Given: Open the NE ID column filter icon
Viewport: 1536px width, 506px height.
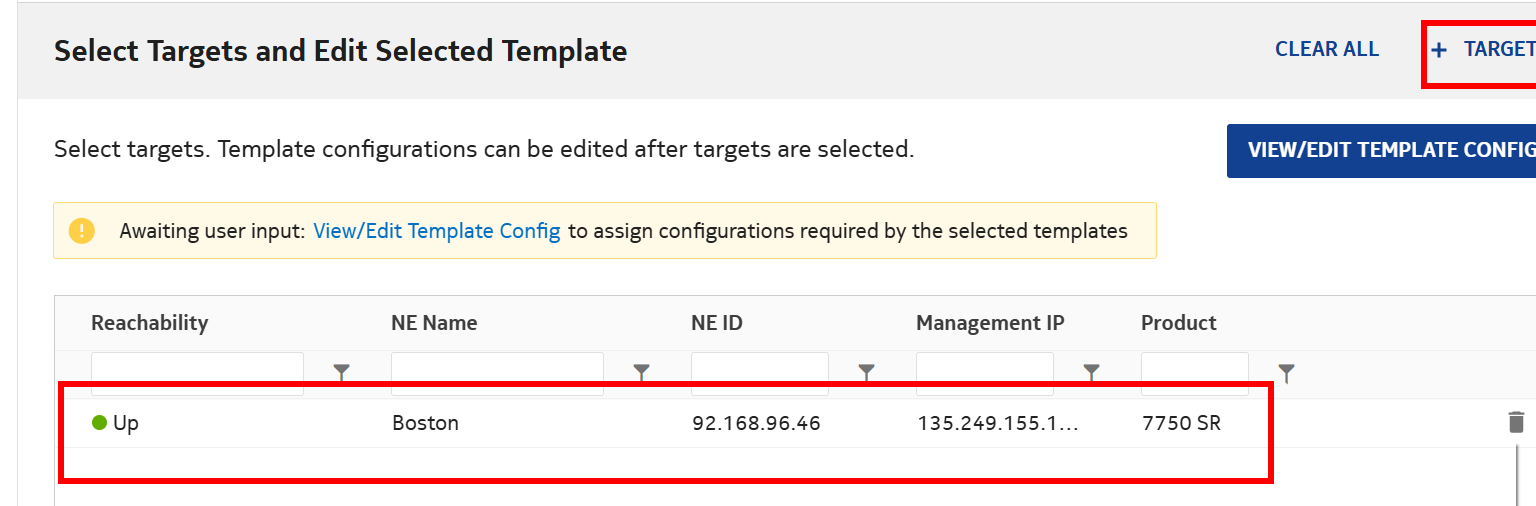Looking at the screenshot, I should pos(867,372).
